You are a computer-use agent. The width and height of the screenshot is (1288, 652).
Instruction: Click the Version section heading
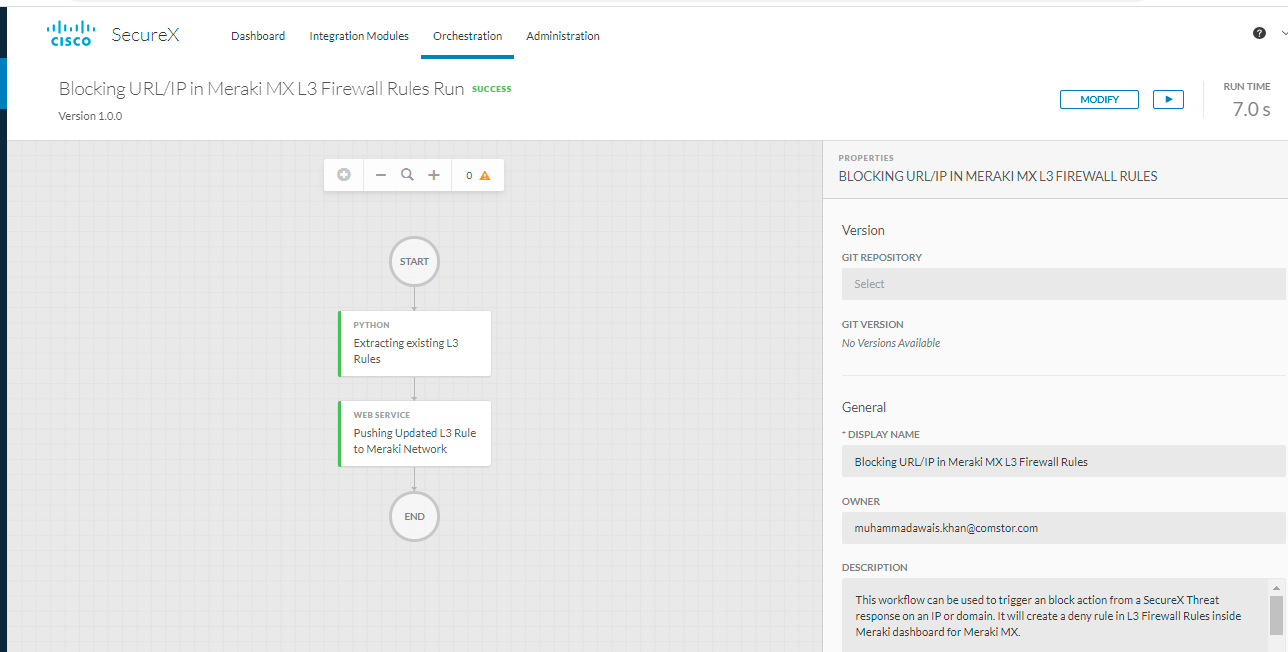point(863,230)
